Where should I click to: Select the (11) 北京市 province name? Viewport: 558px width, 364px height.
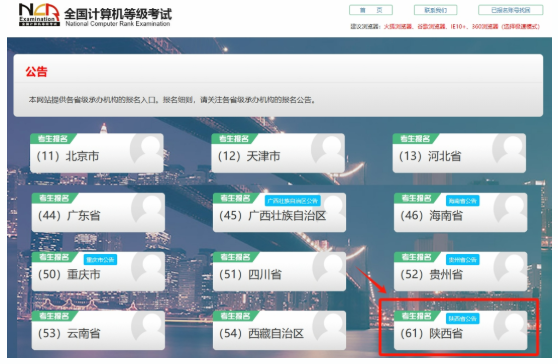coord(68,156)
